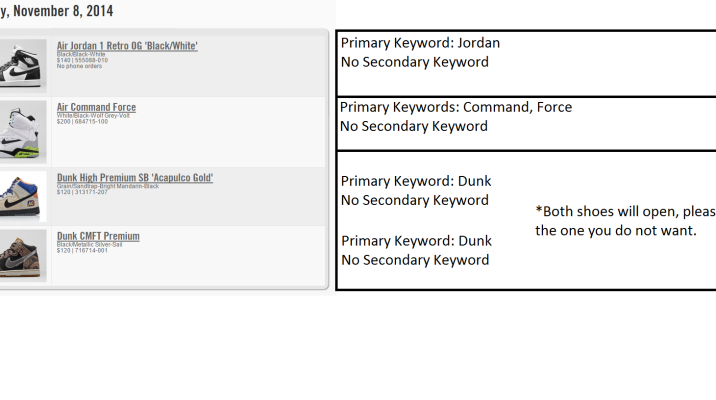Viewport: 716px width, 400px height.
Task: Click 'No Secondary Keyword' under the Jordan keyword
Action: (415, 62)
